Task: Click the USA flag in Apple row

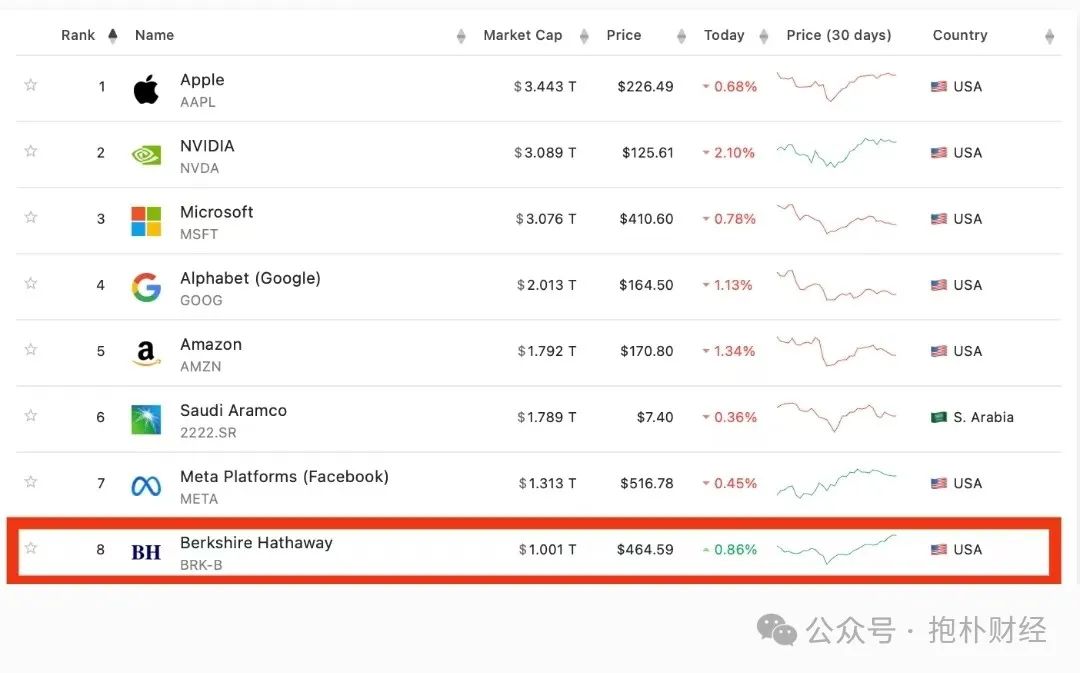Action: pyautogui.click(x=938, y=87)
